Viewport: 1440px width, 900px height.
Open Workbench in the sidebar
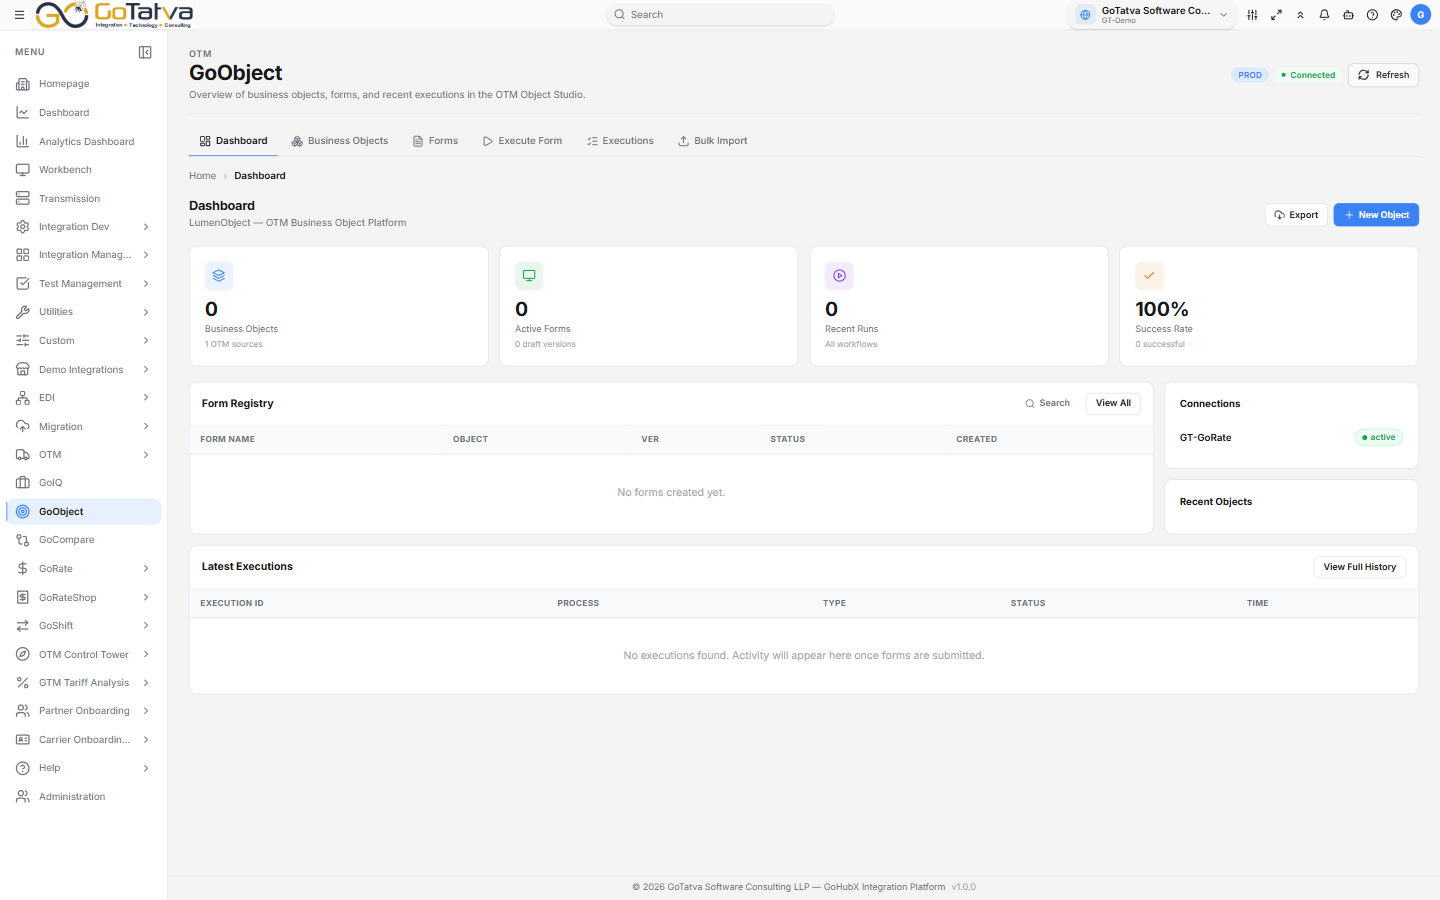(83, 170)
